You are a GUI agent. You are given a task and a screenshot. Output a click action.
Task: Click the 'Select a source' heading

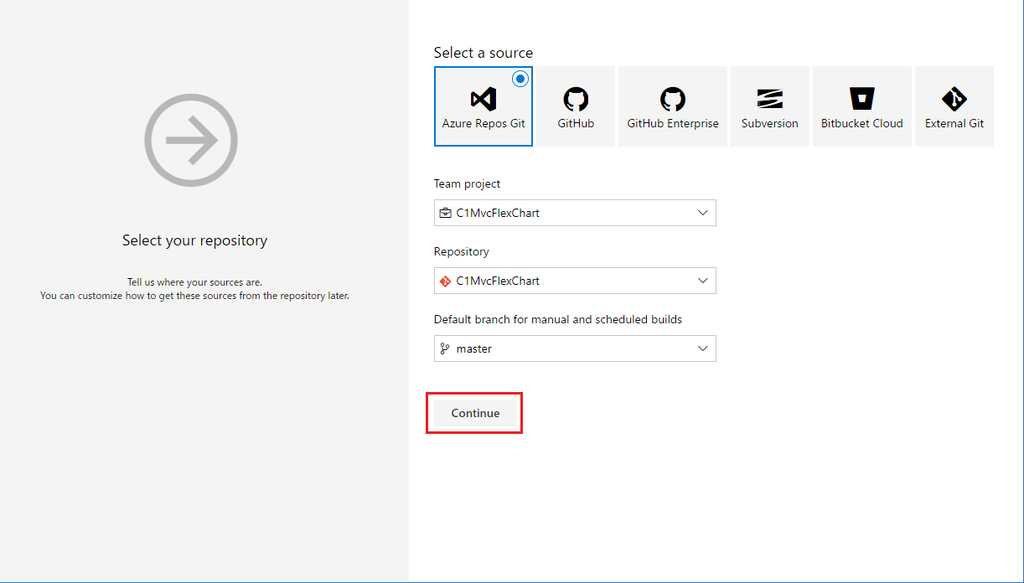coord(483,53)
